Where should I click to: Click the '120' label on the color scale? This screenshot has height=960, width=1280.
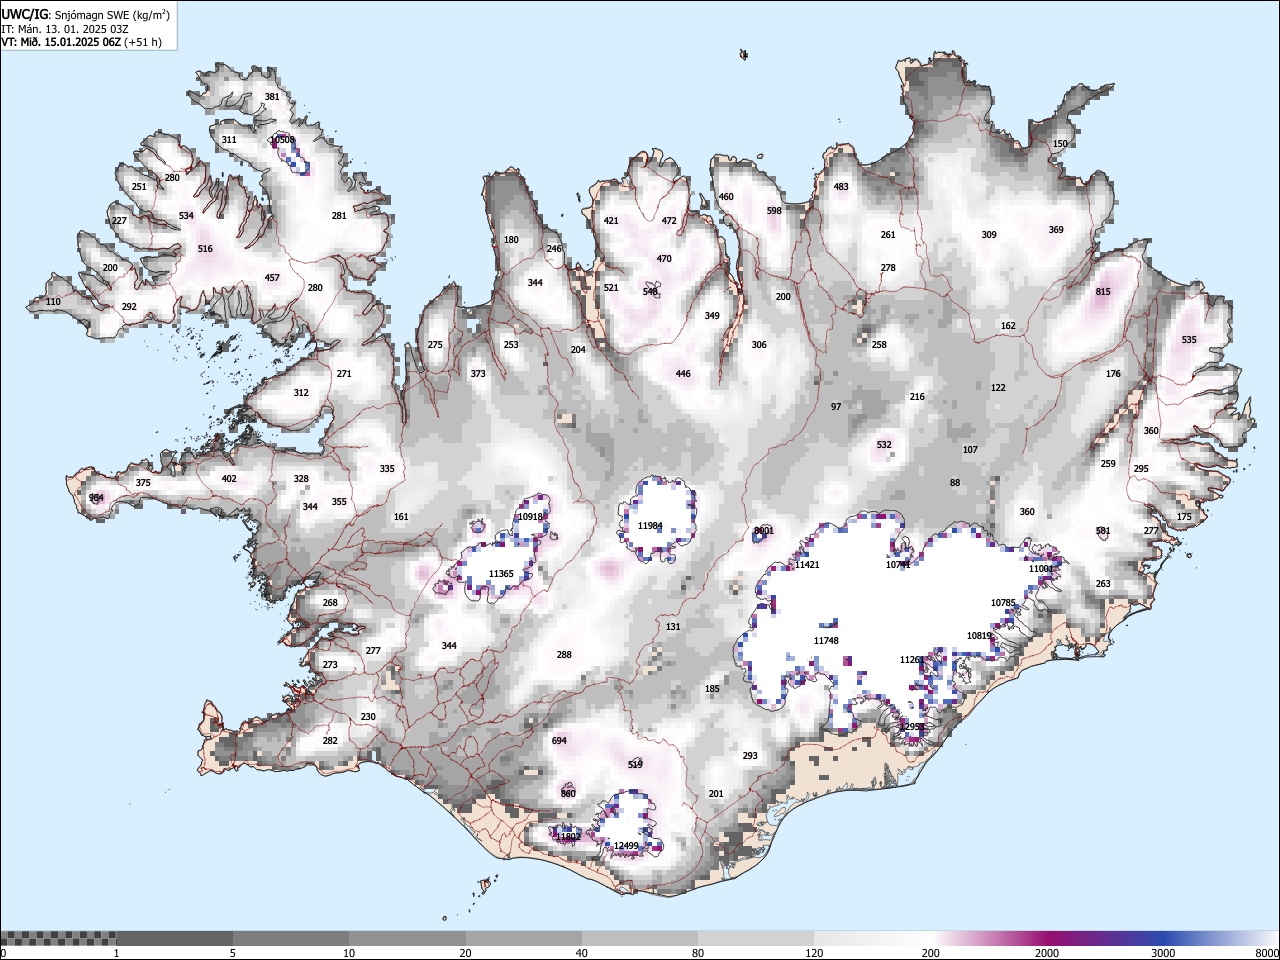click(815, 953)
